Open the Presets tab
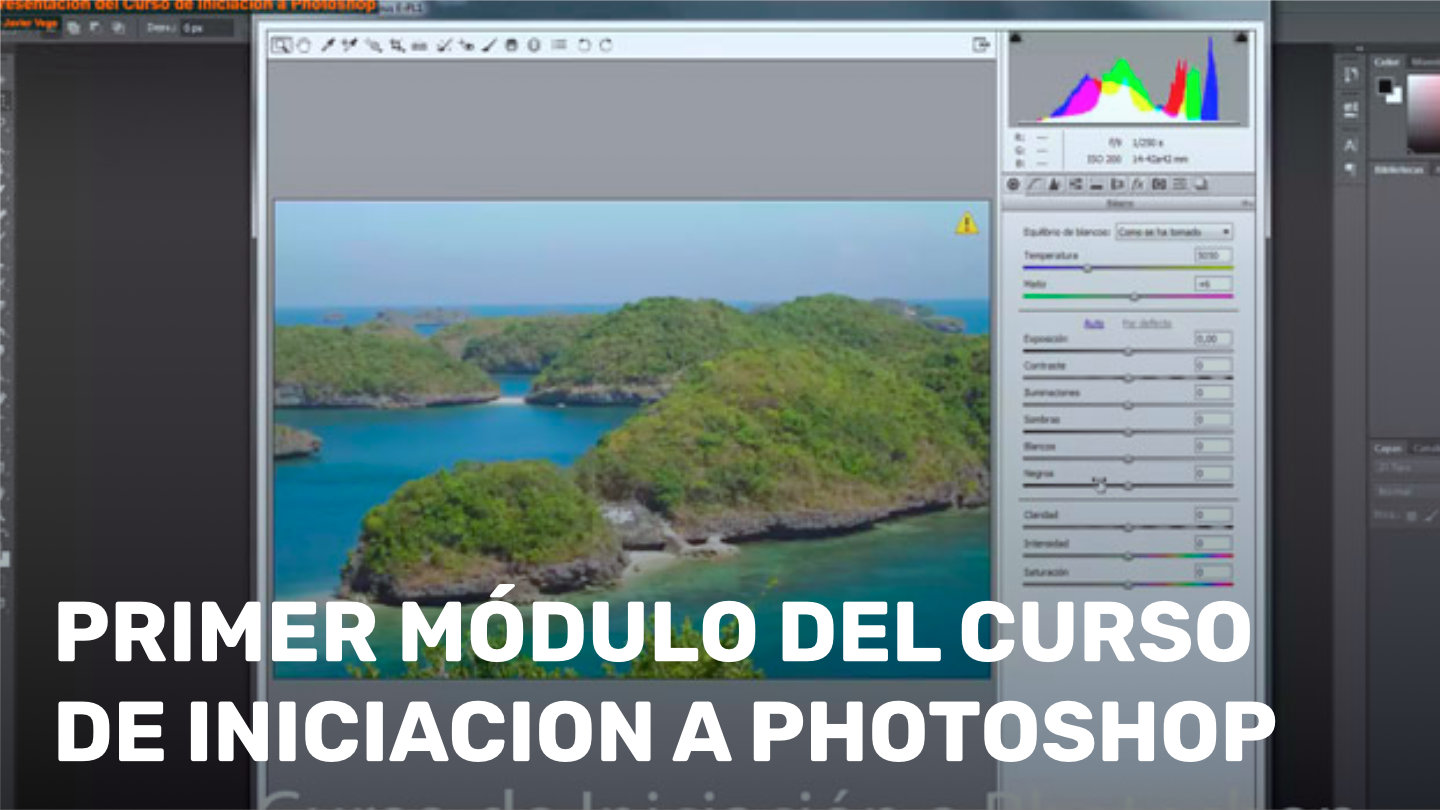Screen dimensions: 1440x810 point(1180,184)
